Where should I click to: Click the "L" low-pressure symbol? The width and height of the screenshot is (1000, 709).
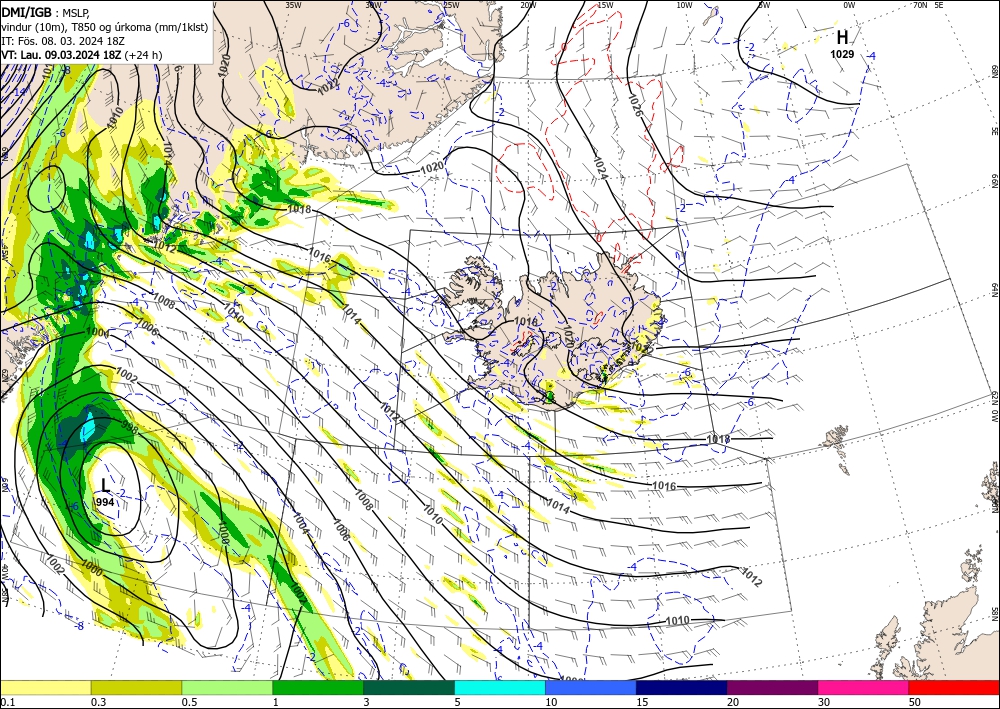(105, 486)
